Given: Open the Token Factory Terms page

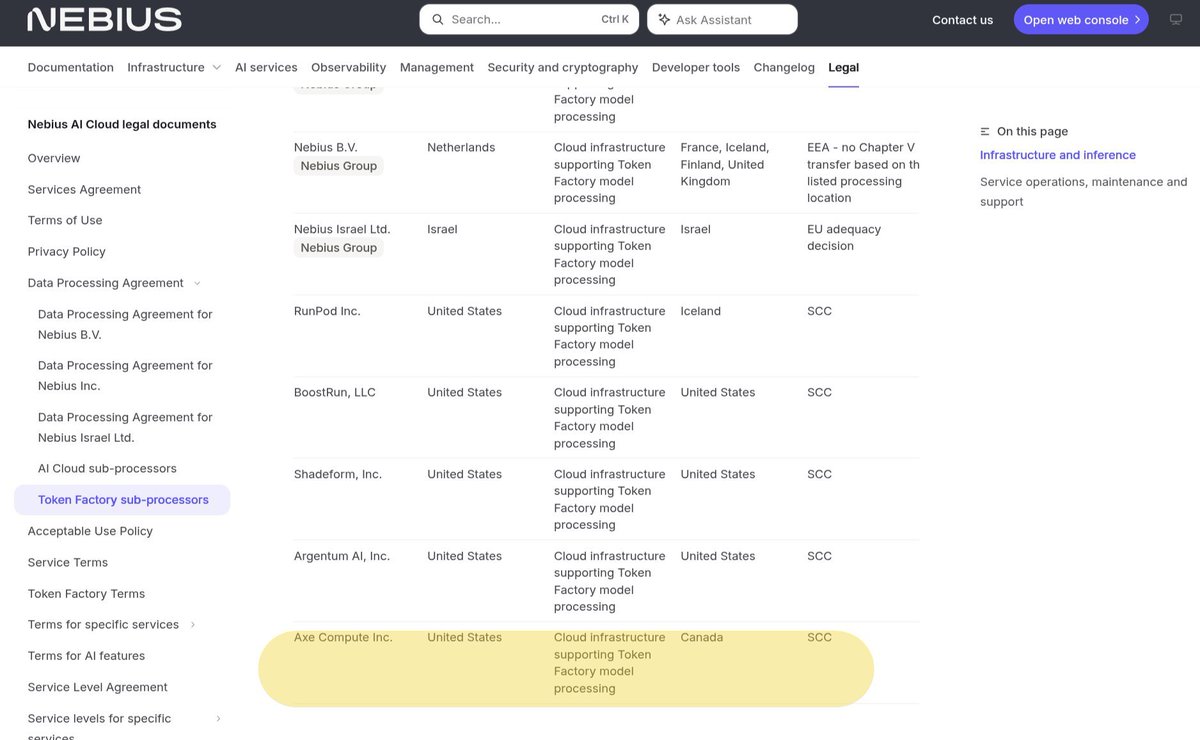Looking at the screenshot, I should point(86,593).
